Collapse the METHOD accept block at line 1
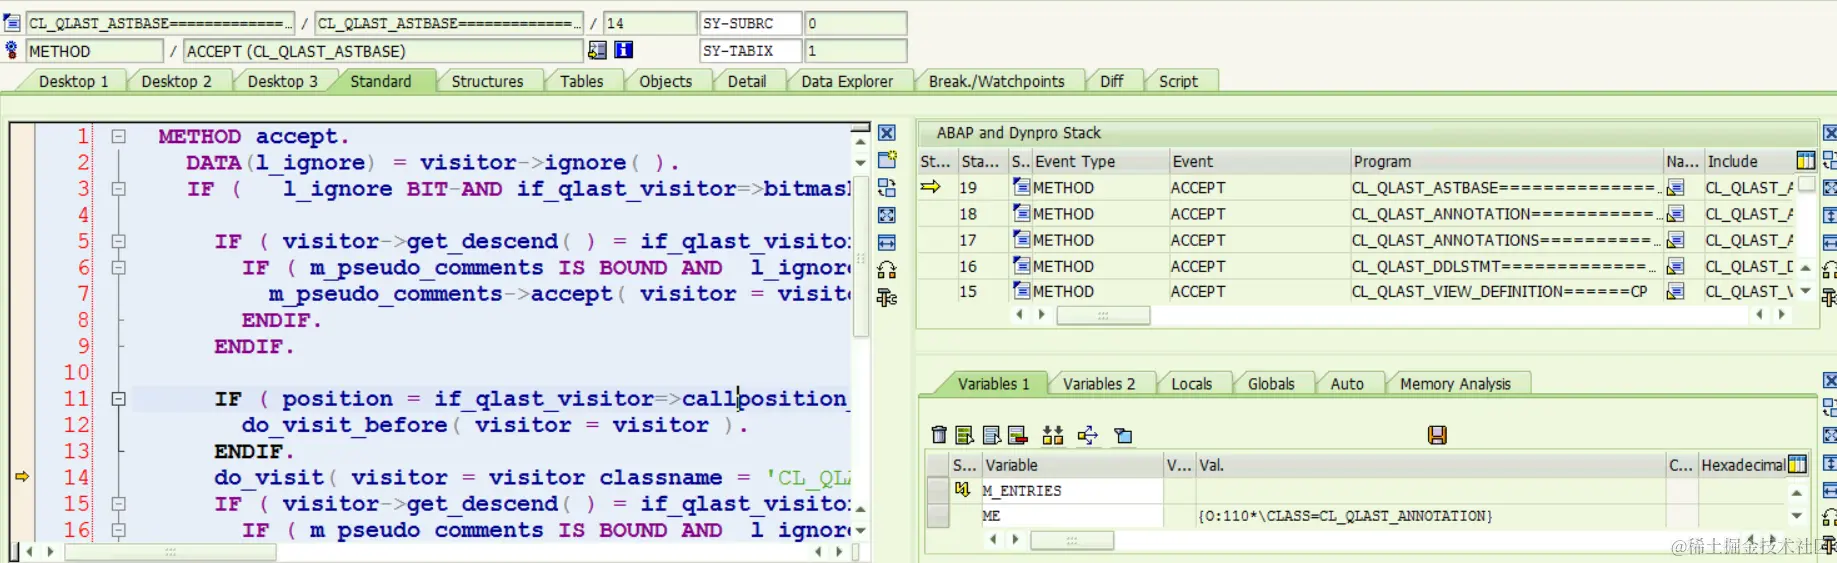The image size is (1837, 563). pyautogui.click(x=118, y=136)
